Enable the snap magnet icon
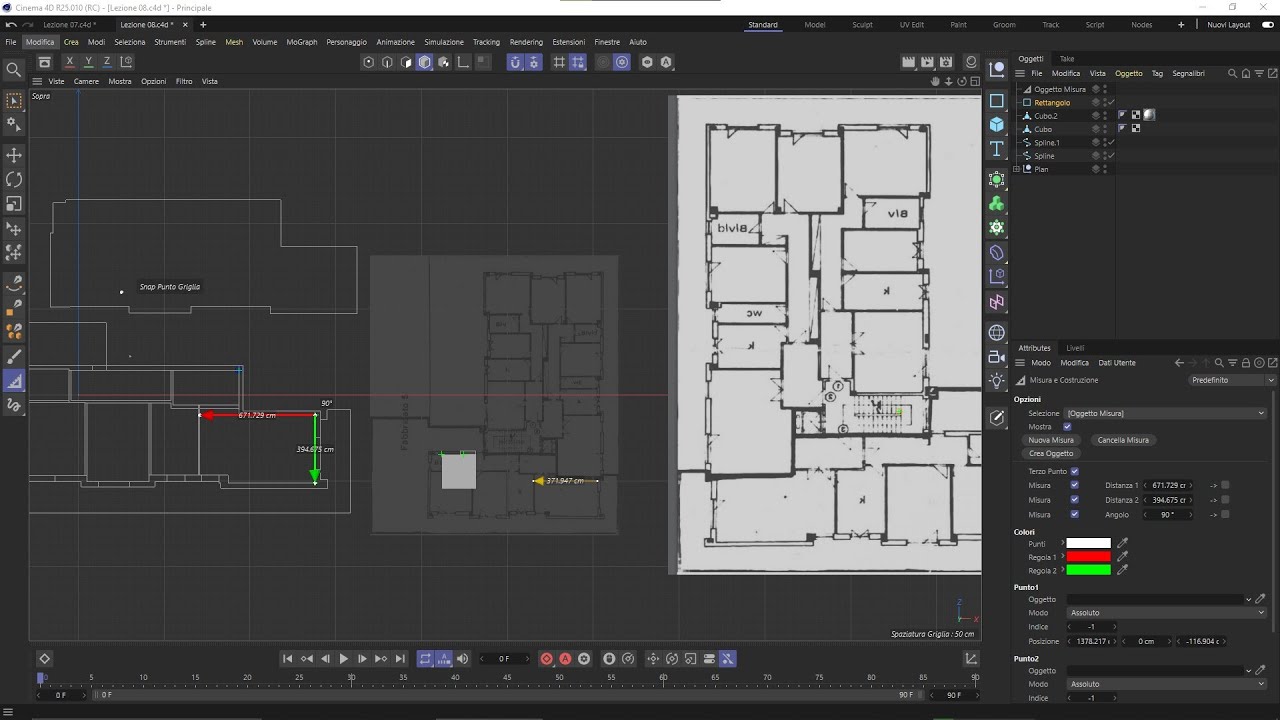This screenshot has height=720, width=1280. pyautogui.click(x=515, y=62)
